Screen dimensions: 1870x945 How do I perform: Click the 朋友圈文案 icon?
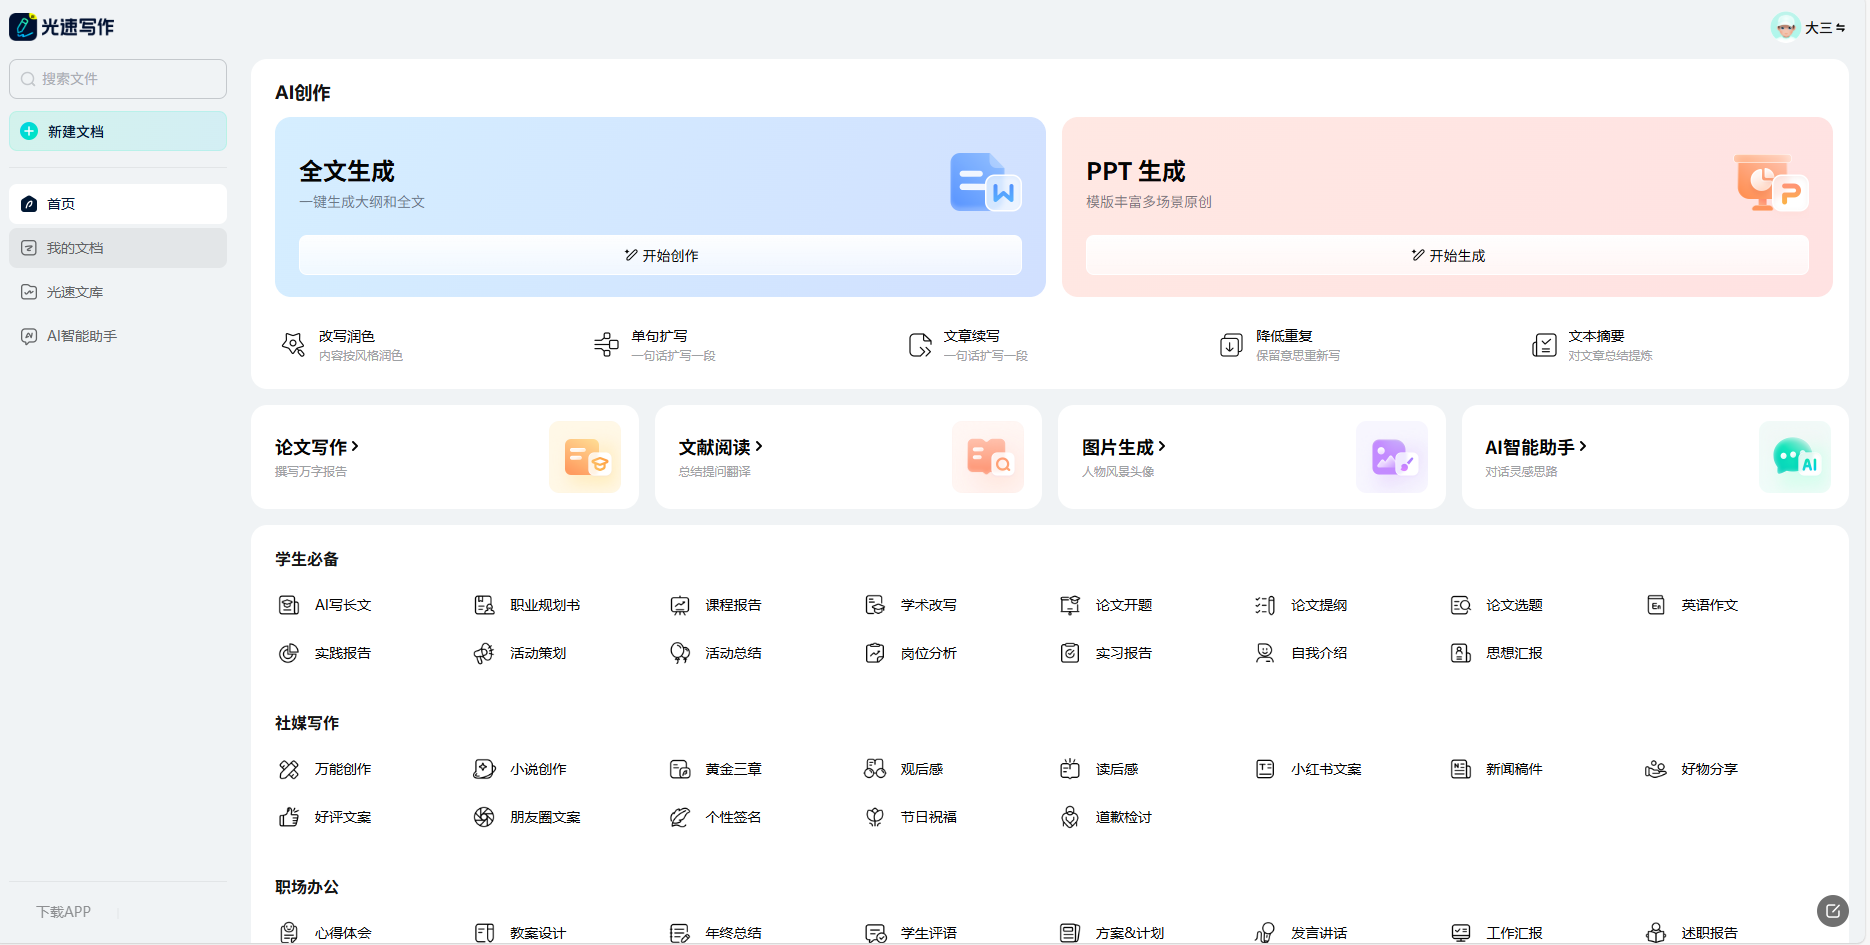(484, 817)
